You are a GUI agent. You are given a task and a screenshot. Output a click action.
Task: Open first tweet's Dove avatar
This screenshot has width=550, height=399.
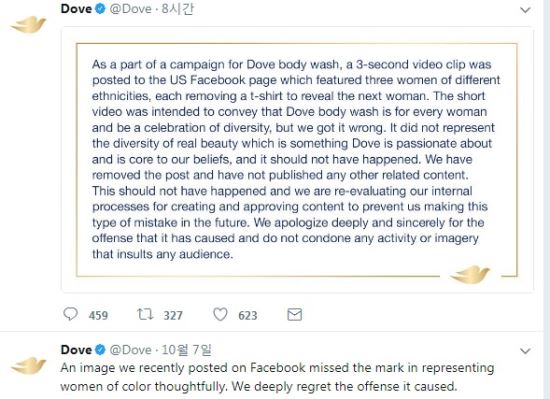click(x=28, y=25)
